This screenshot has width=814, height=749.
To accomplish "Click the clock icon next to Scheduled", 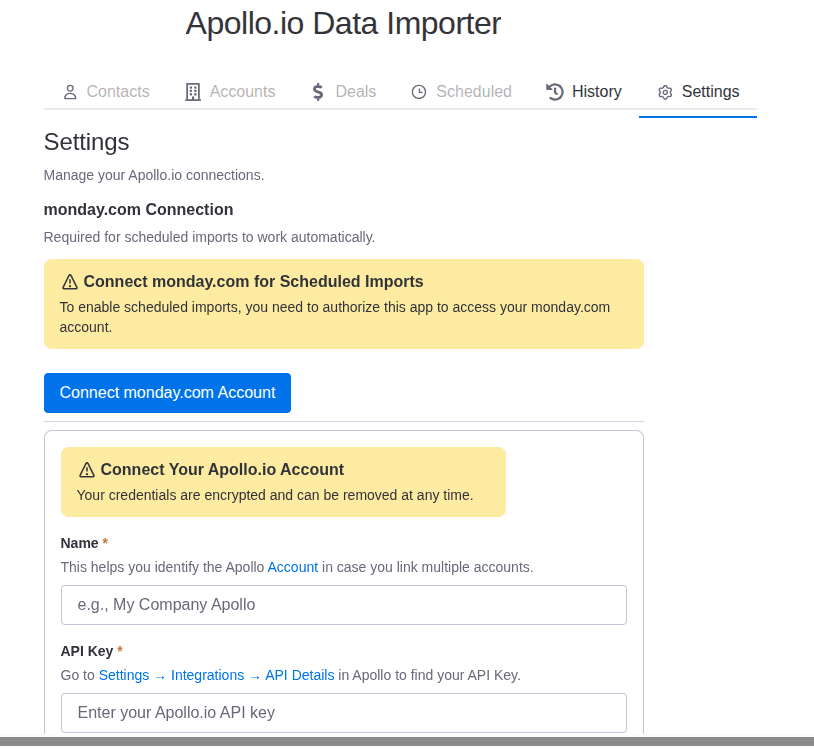I will (417, 91).
